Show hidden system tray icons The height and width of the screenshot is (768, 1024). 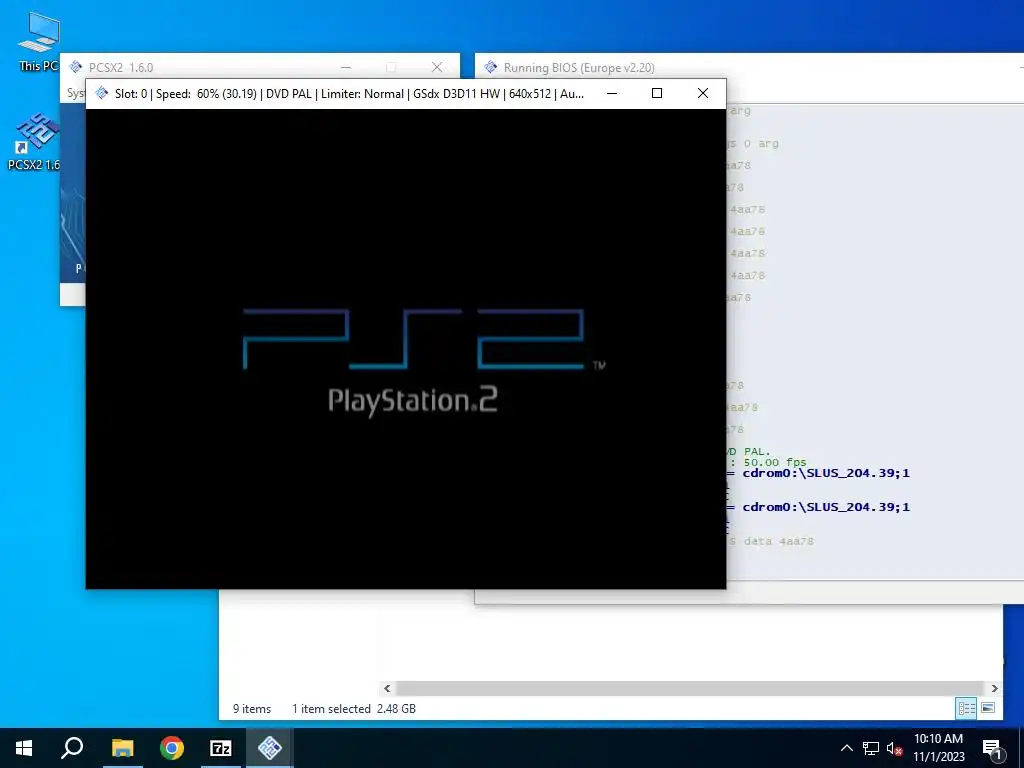click(846, 748)
